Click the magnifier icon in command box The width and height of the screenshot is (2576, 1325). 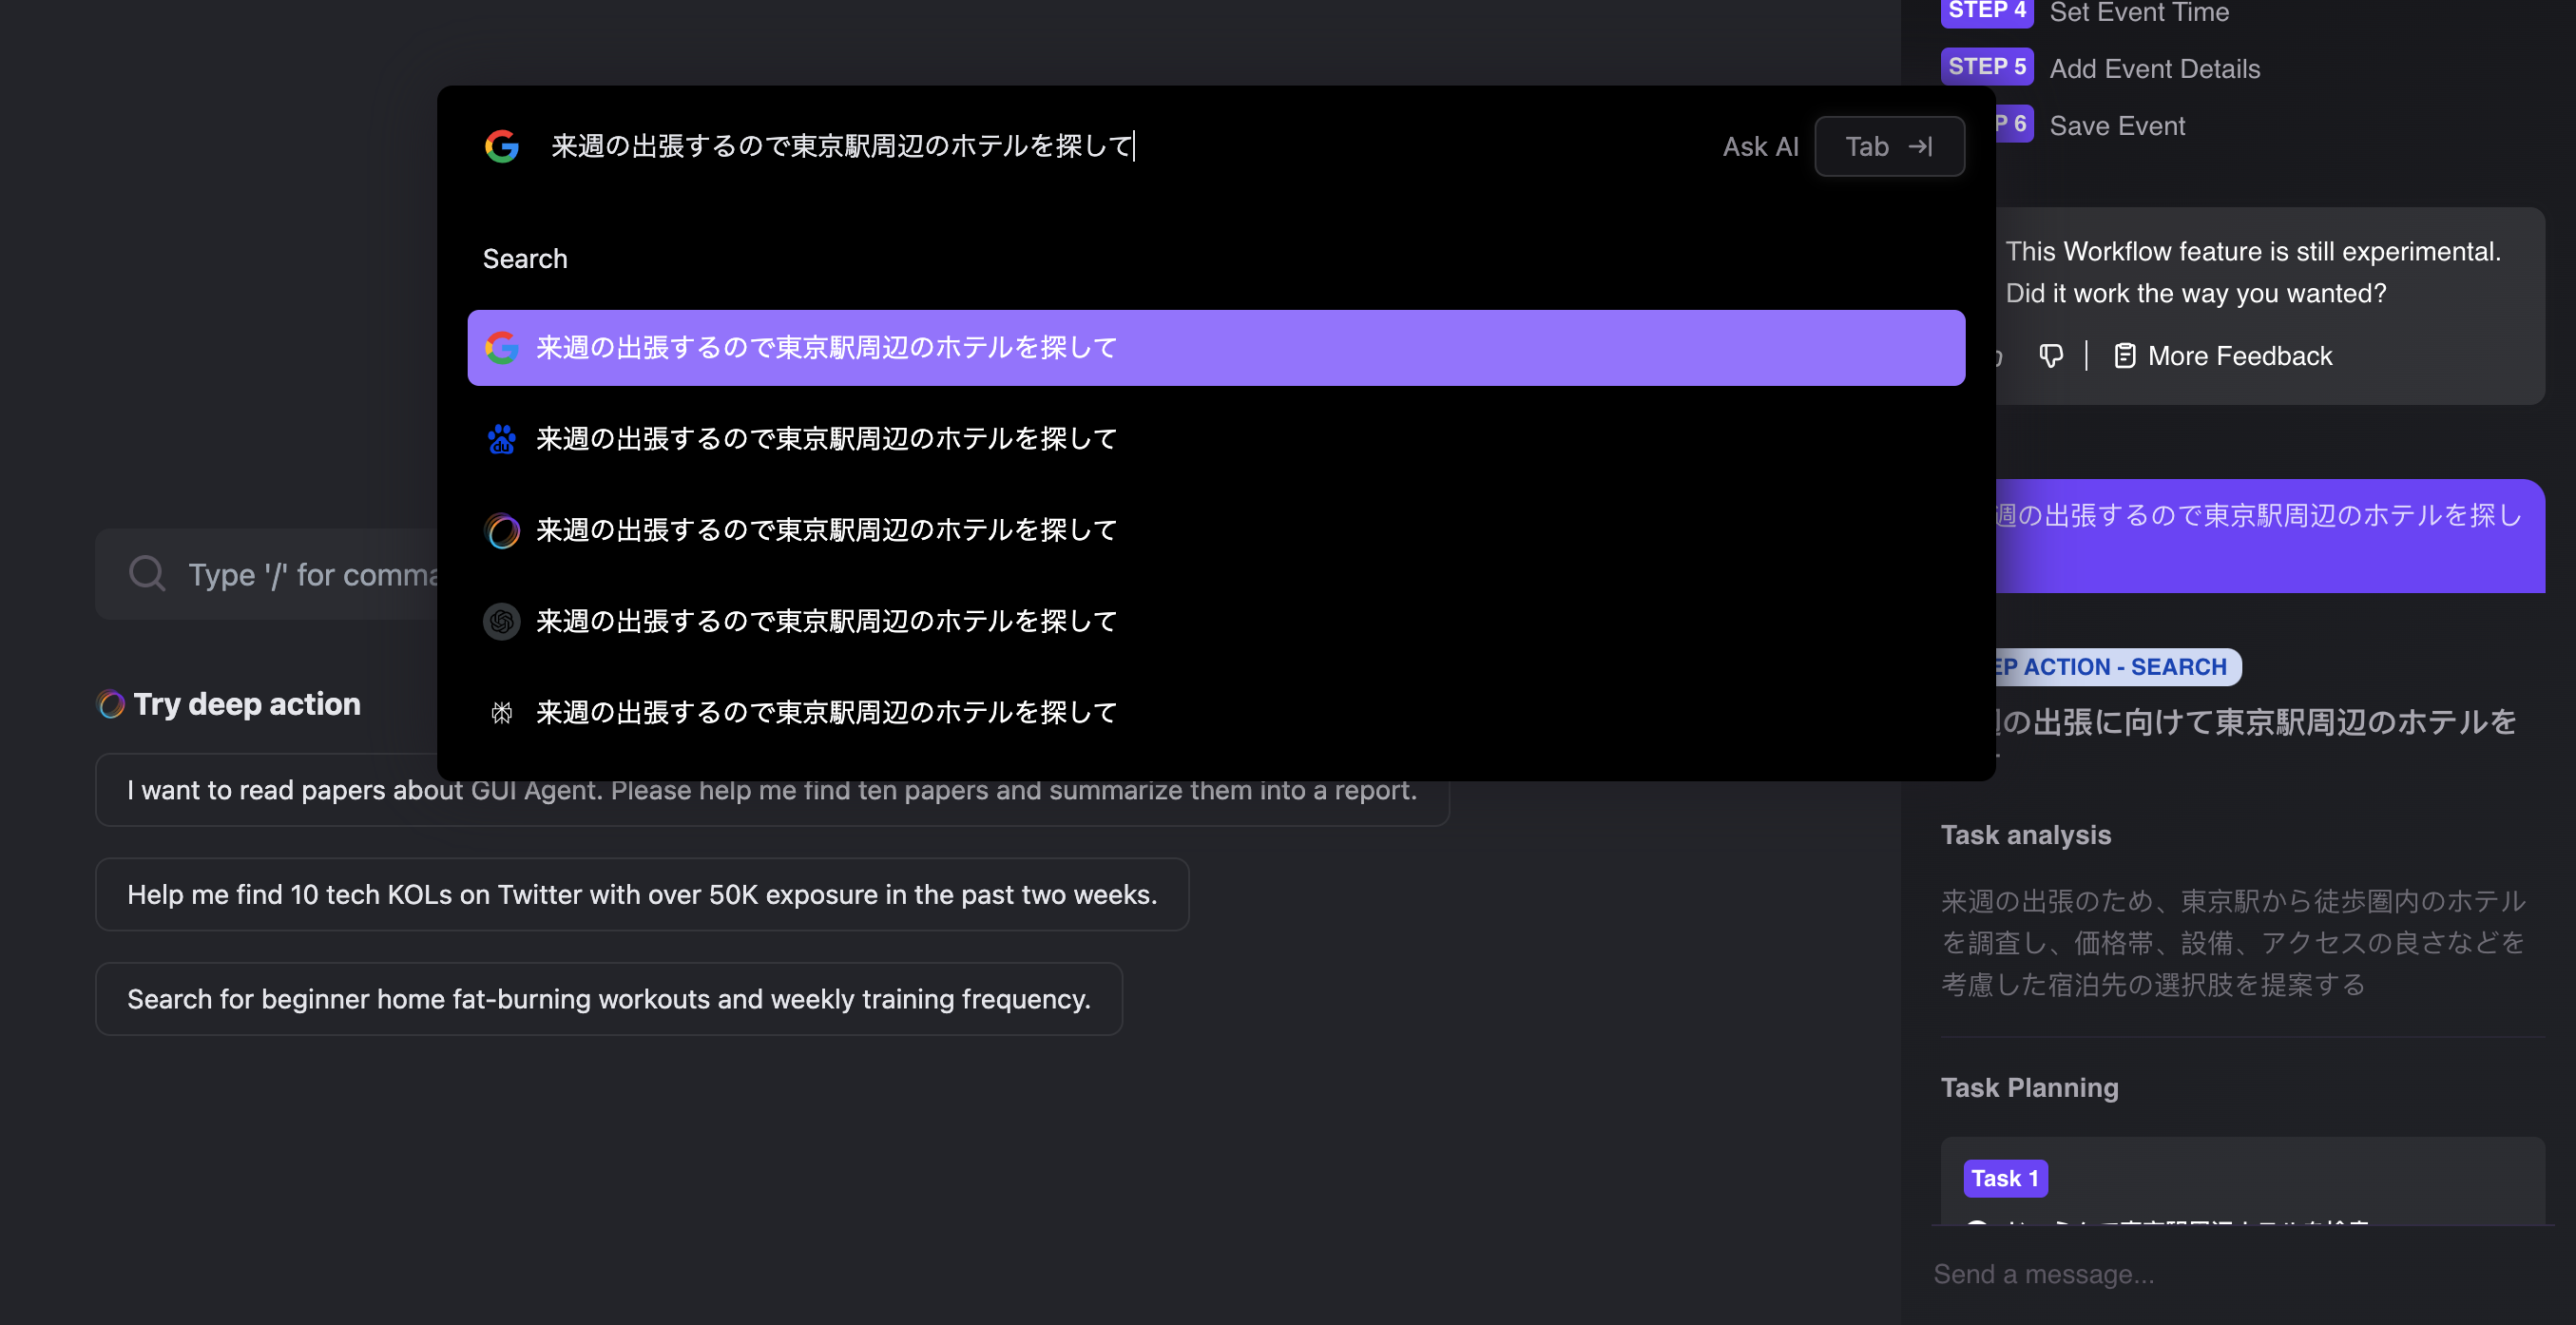point(147,574)
